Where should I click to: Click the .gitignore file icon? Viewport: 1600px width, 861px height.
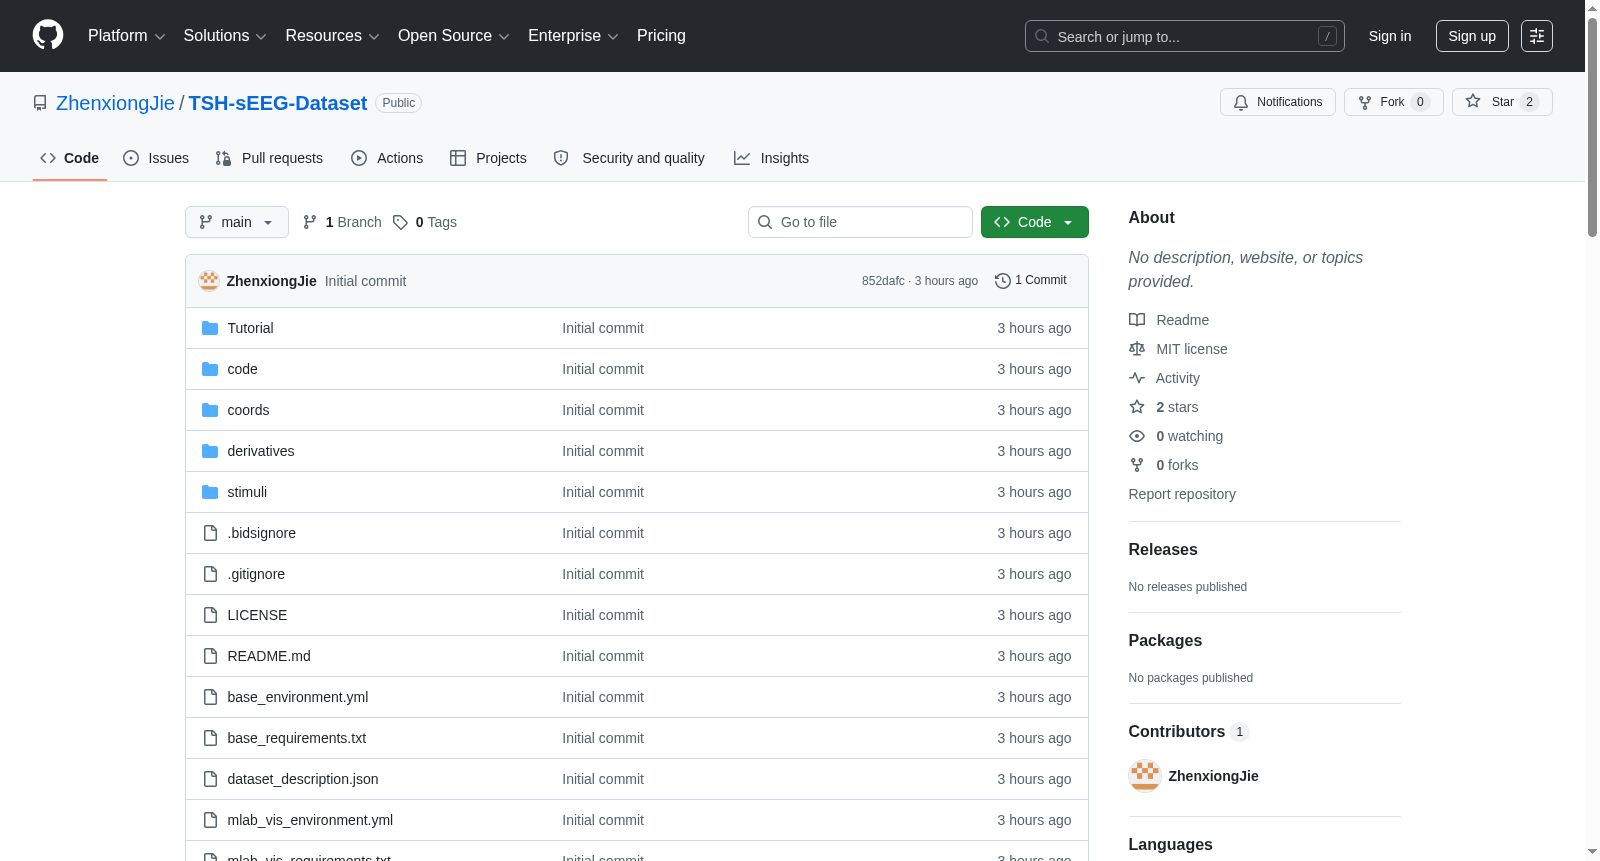point(210,574)
